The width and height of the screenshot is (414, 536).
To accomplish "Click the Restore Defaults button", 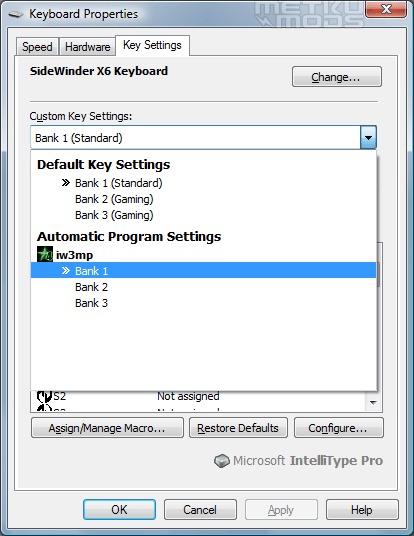I will pyautogui.click(x=238, y=428).
